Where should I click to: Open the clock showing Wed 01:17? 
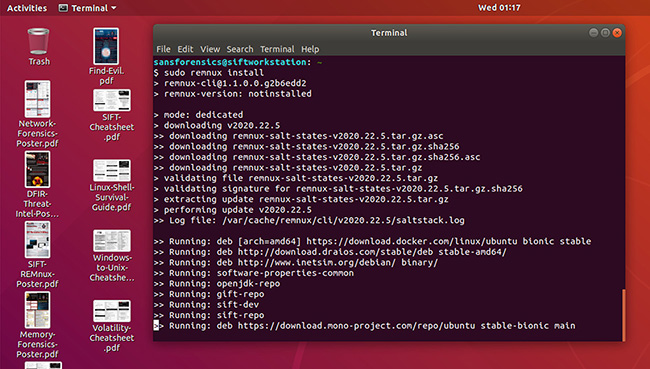click(x=499, y=8)
